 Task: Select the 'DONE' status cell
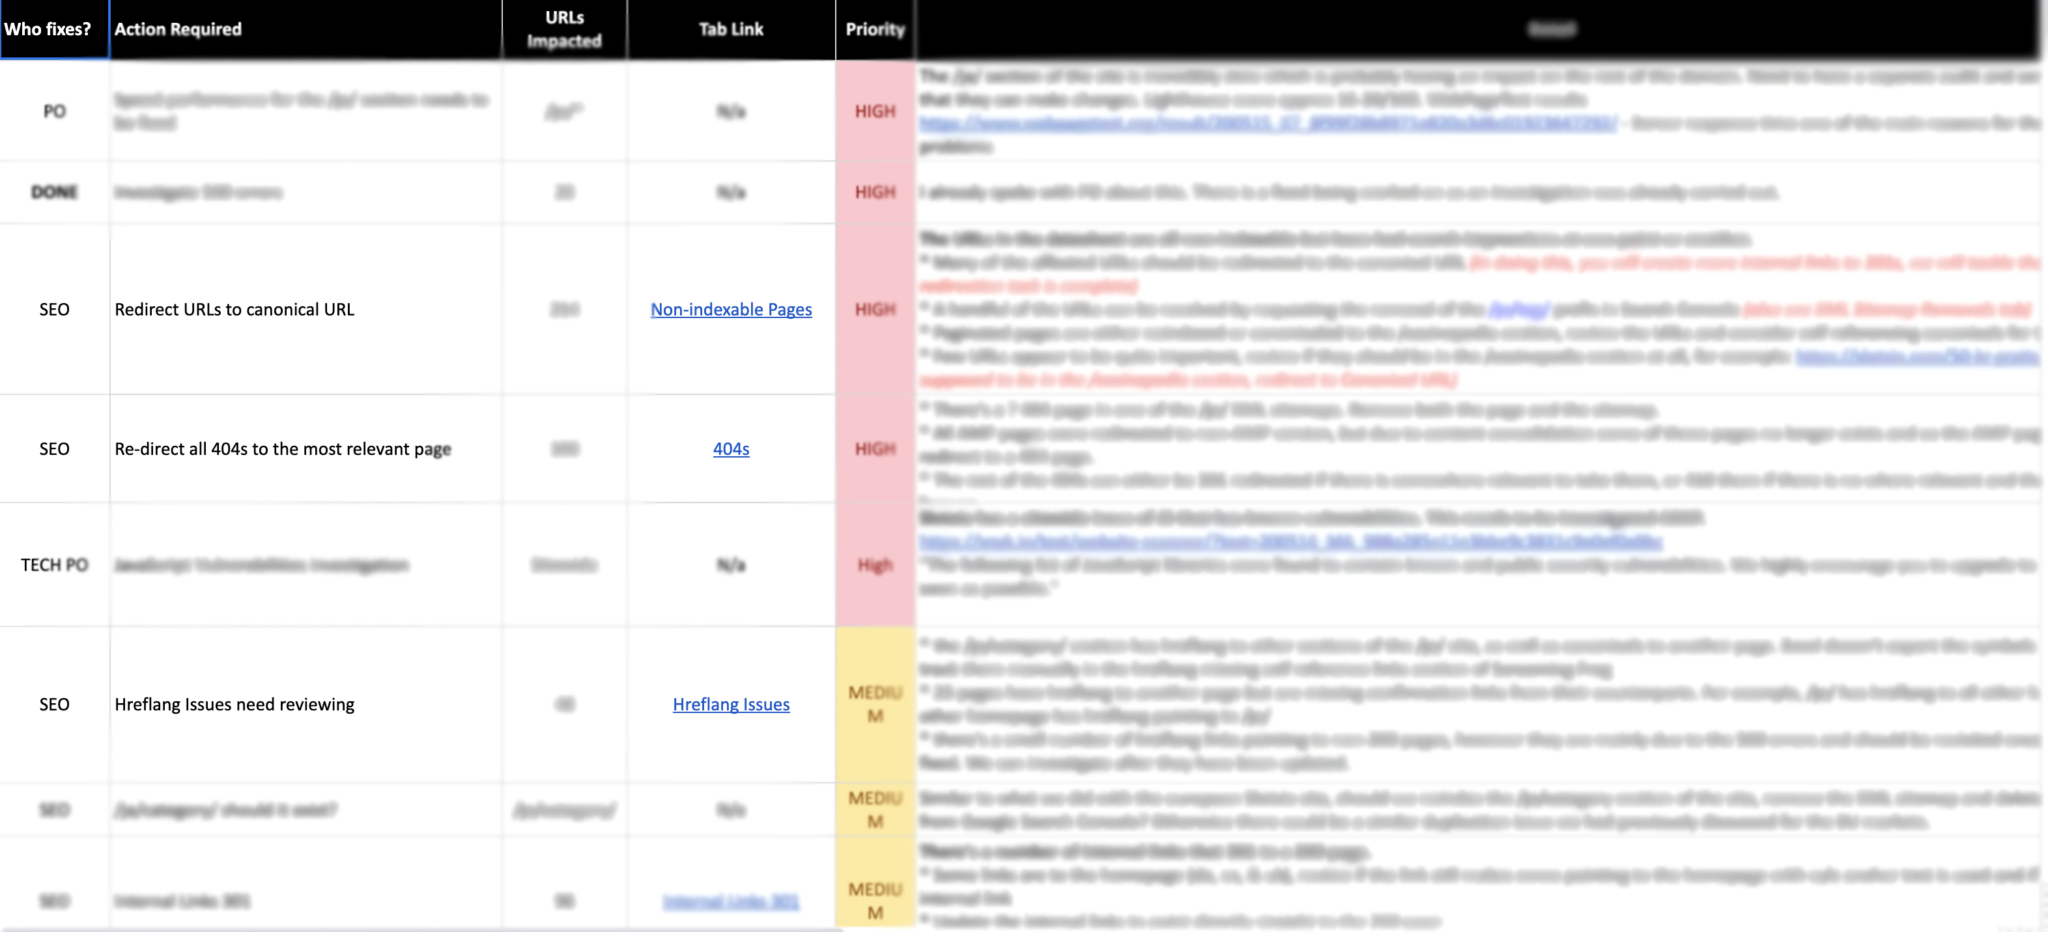pyautogui.click(x=54, y=192)
